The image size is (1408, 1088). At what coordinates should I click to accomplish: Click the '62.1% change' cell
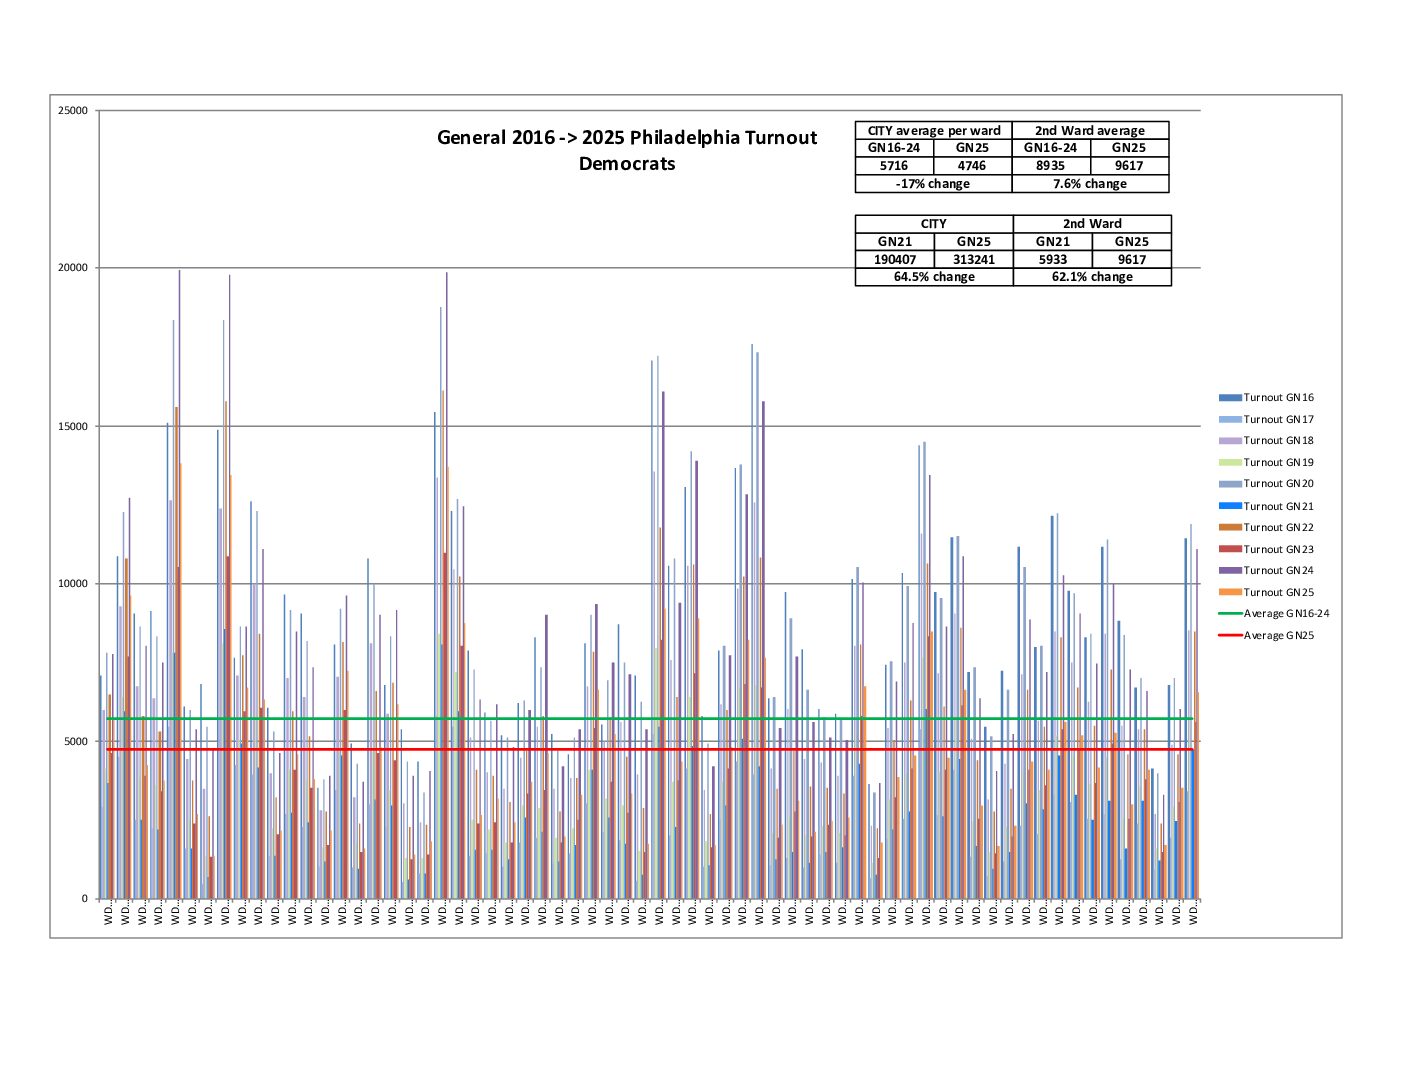1092,277
